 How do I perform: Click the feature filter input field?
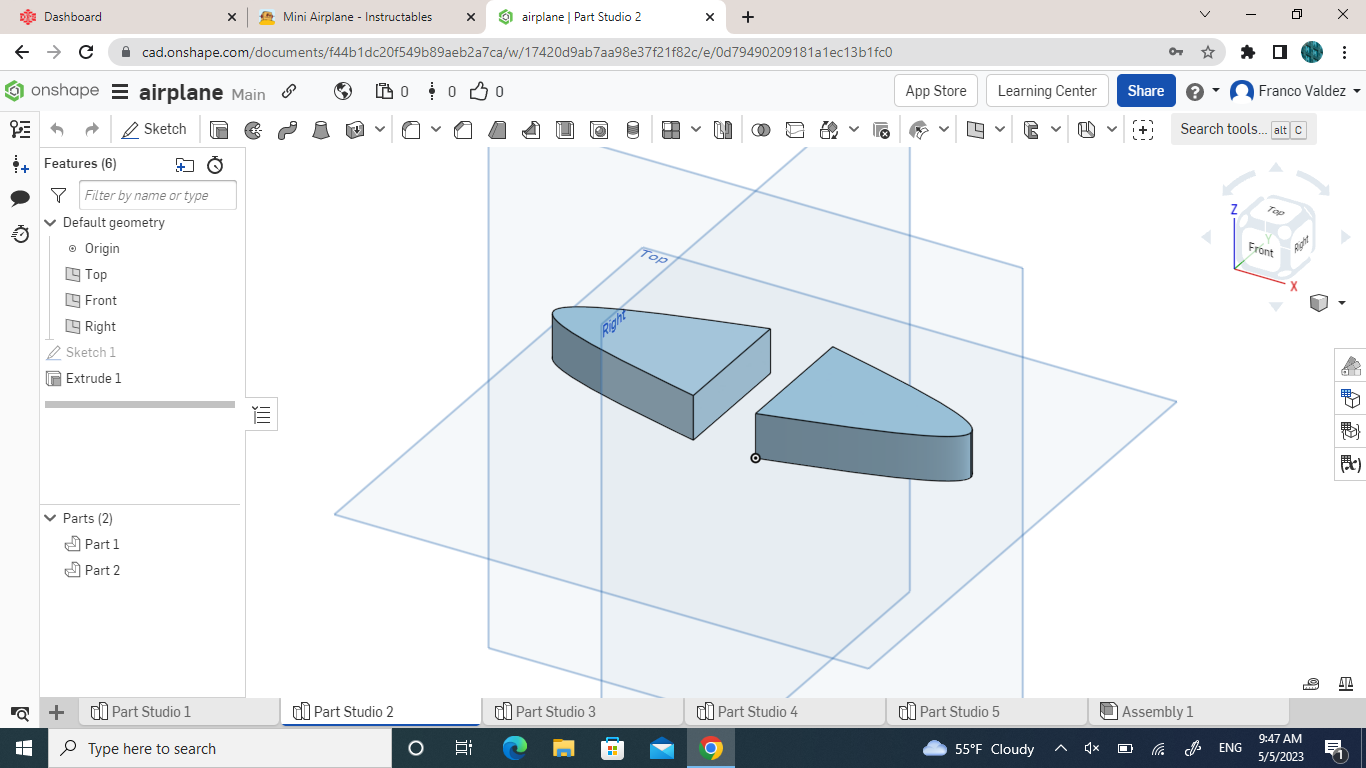(157, 195)
